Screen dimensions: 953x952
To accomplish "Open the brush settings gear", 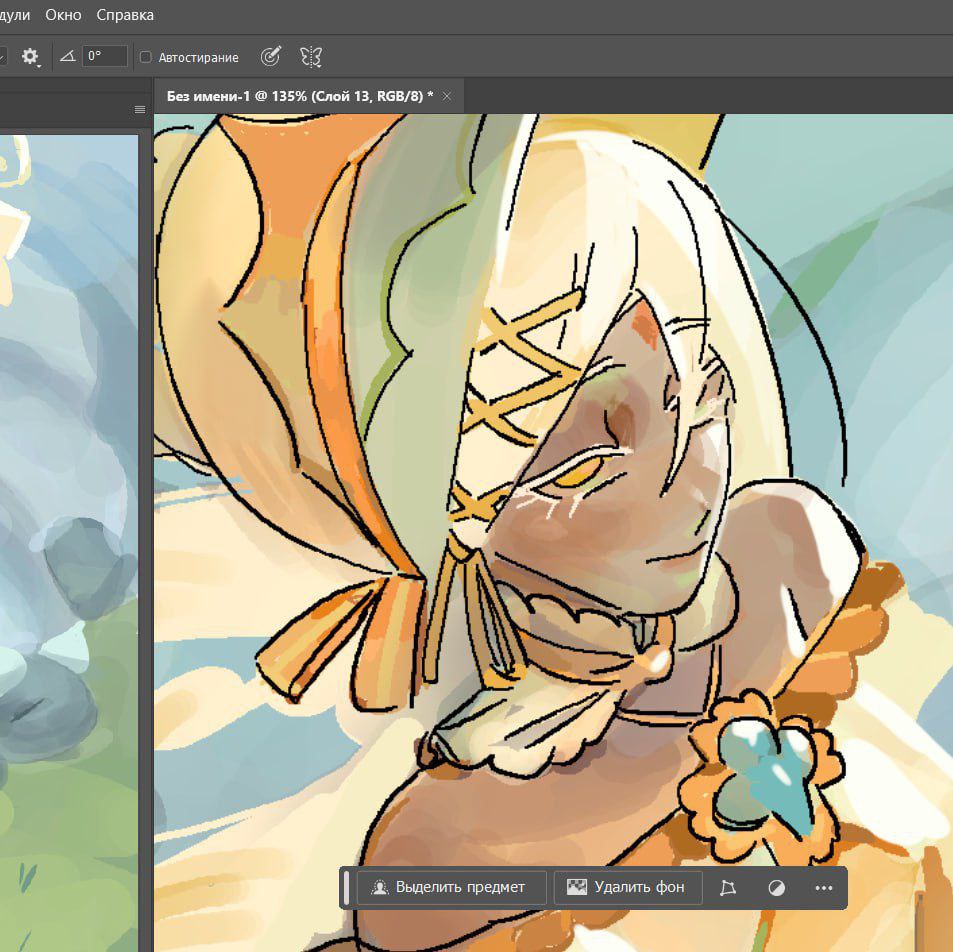I will (x=30, y=57).
